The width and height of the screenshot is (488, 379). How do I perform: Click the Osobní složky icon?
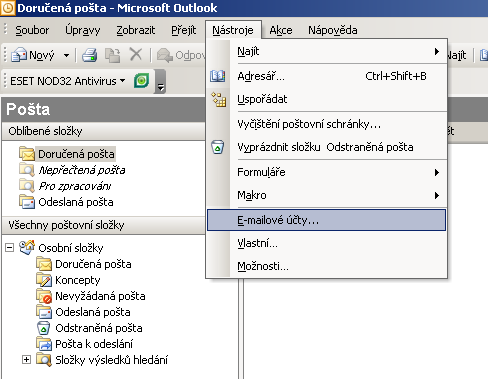click(27, 247)
